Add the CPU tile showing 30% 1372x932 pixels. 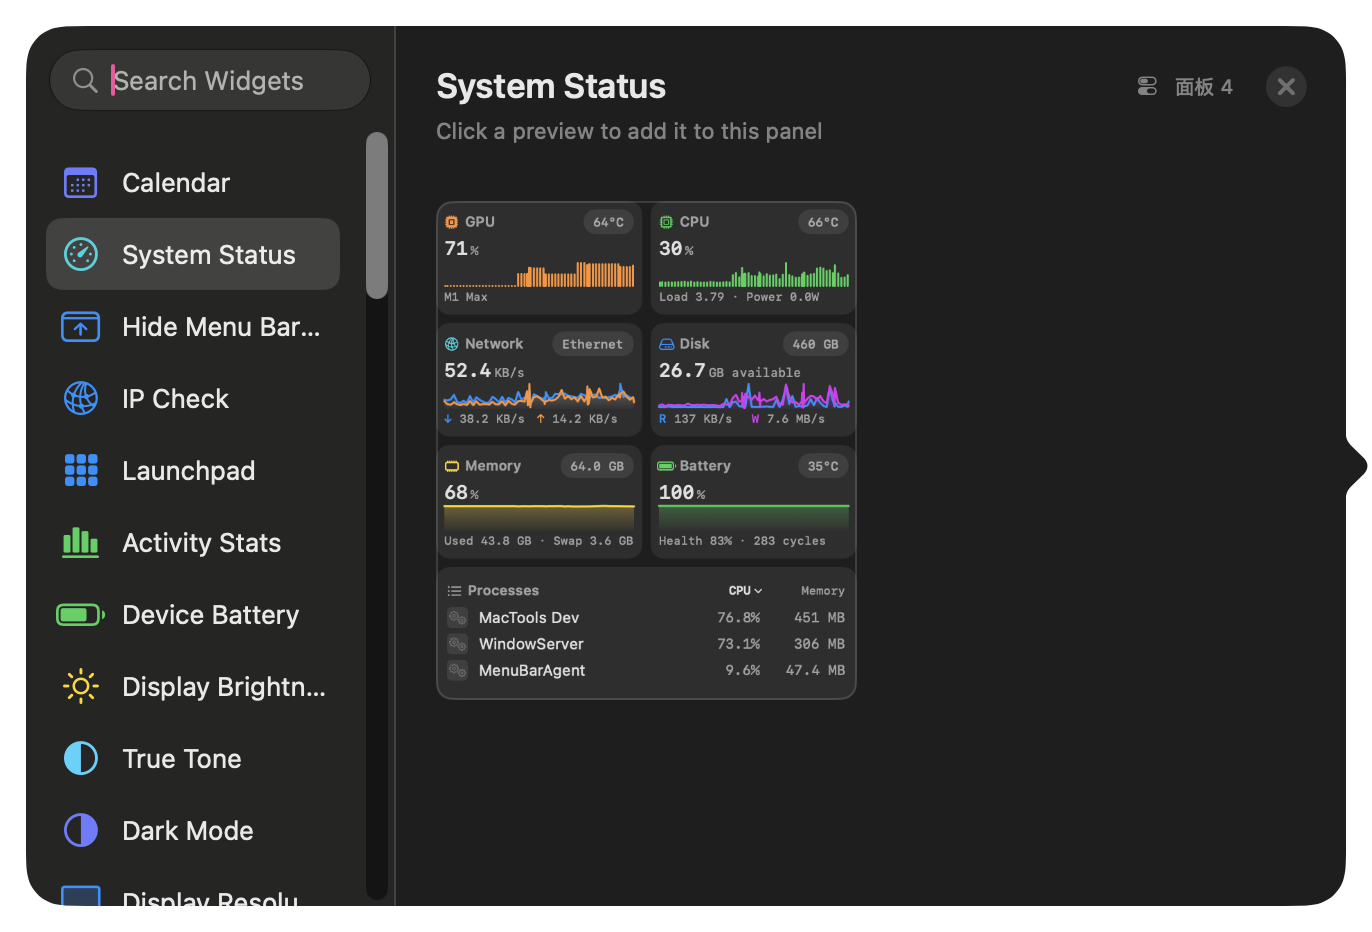pyautogui.click(x=753, y=259)
